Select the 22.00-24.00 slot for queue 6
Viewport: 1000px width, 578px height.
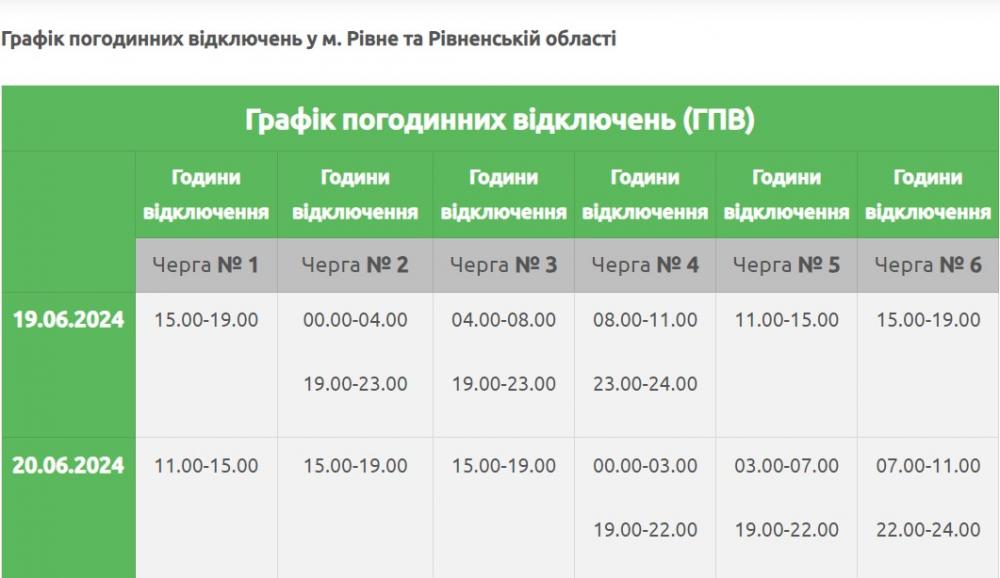[928, 530]
